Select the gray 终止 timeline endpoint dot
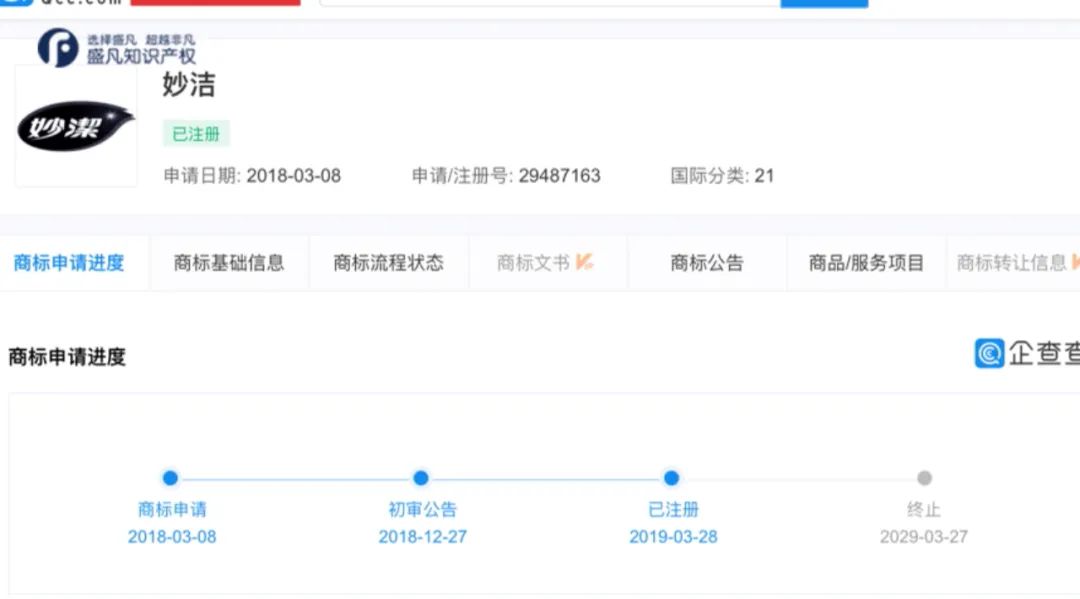The width and height of the screenshot is (1080, 599). (922, 479)
